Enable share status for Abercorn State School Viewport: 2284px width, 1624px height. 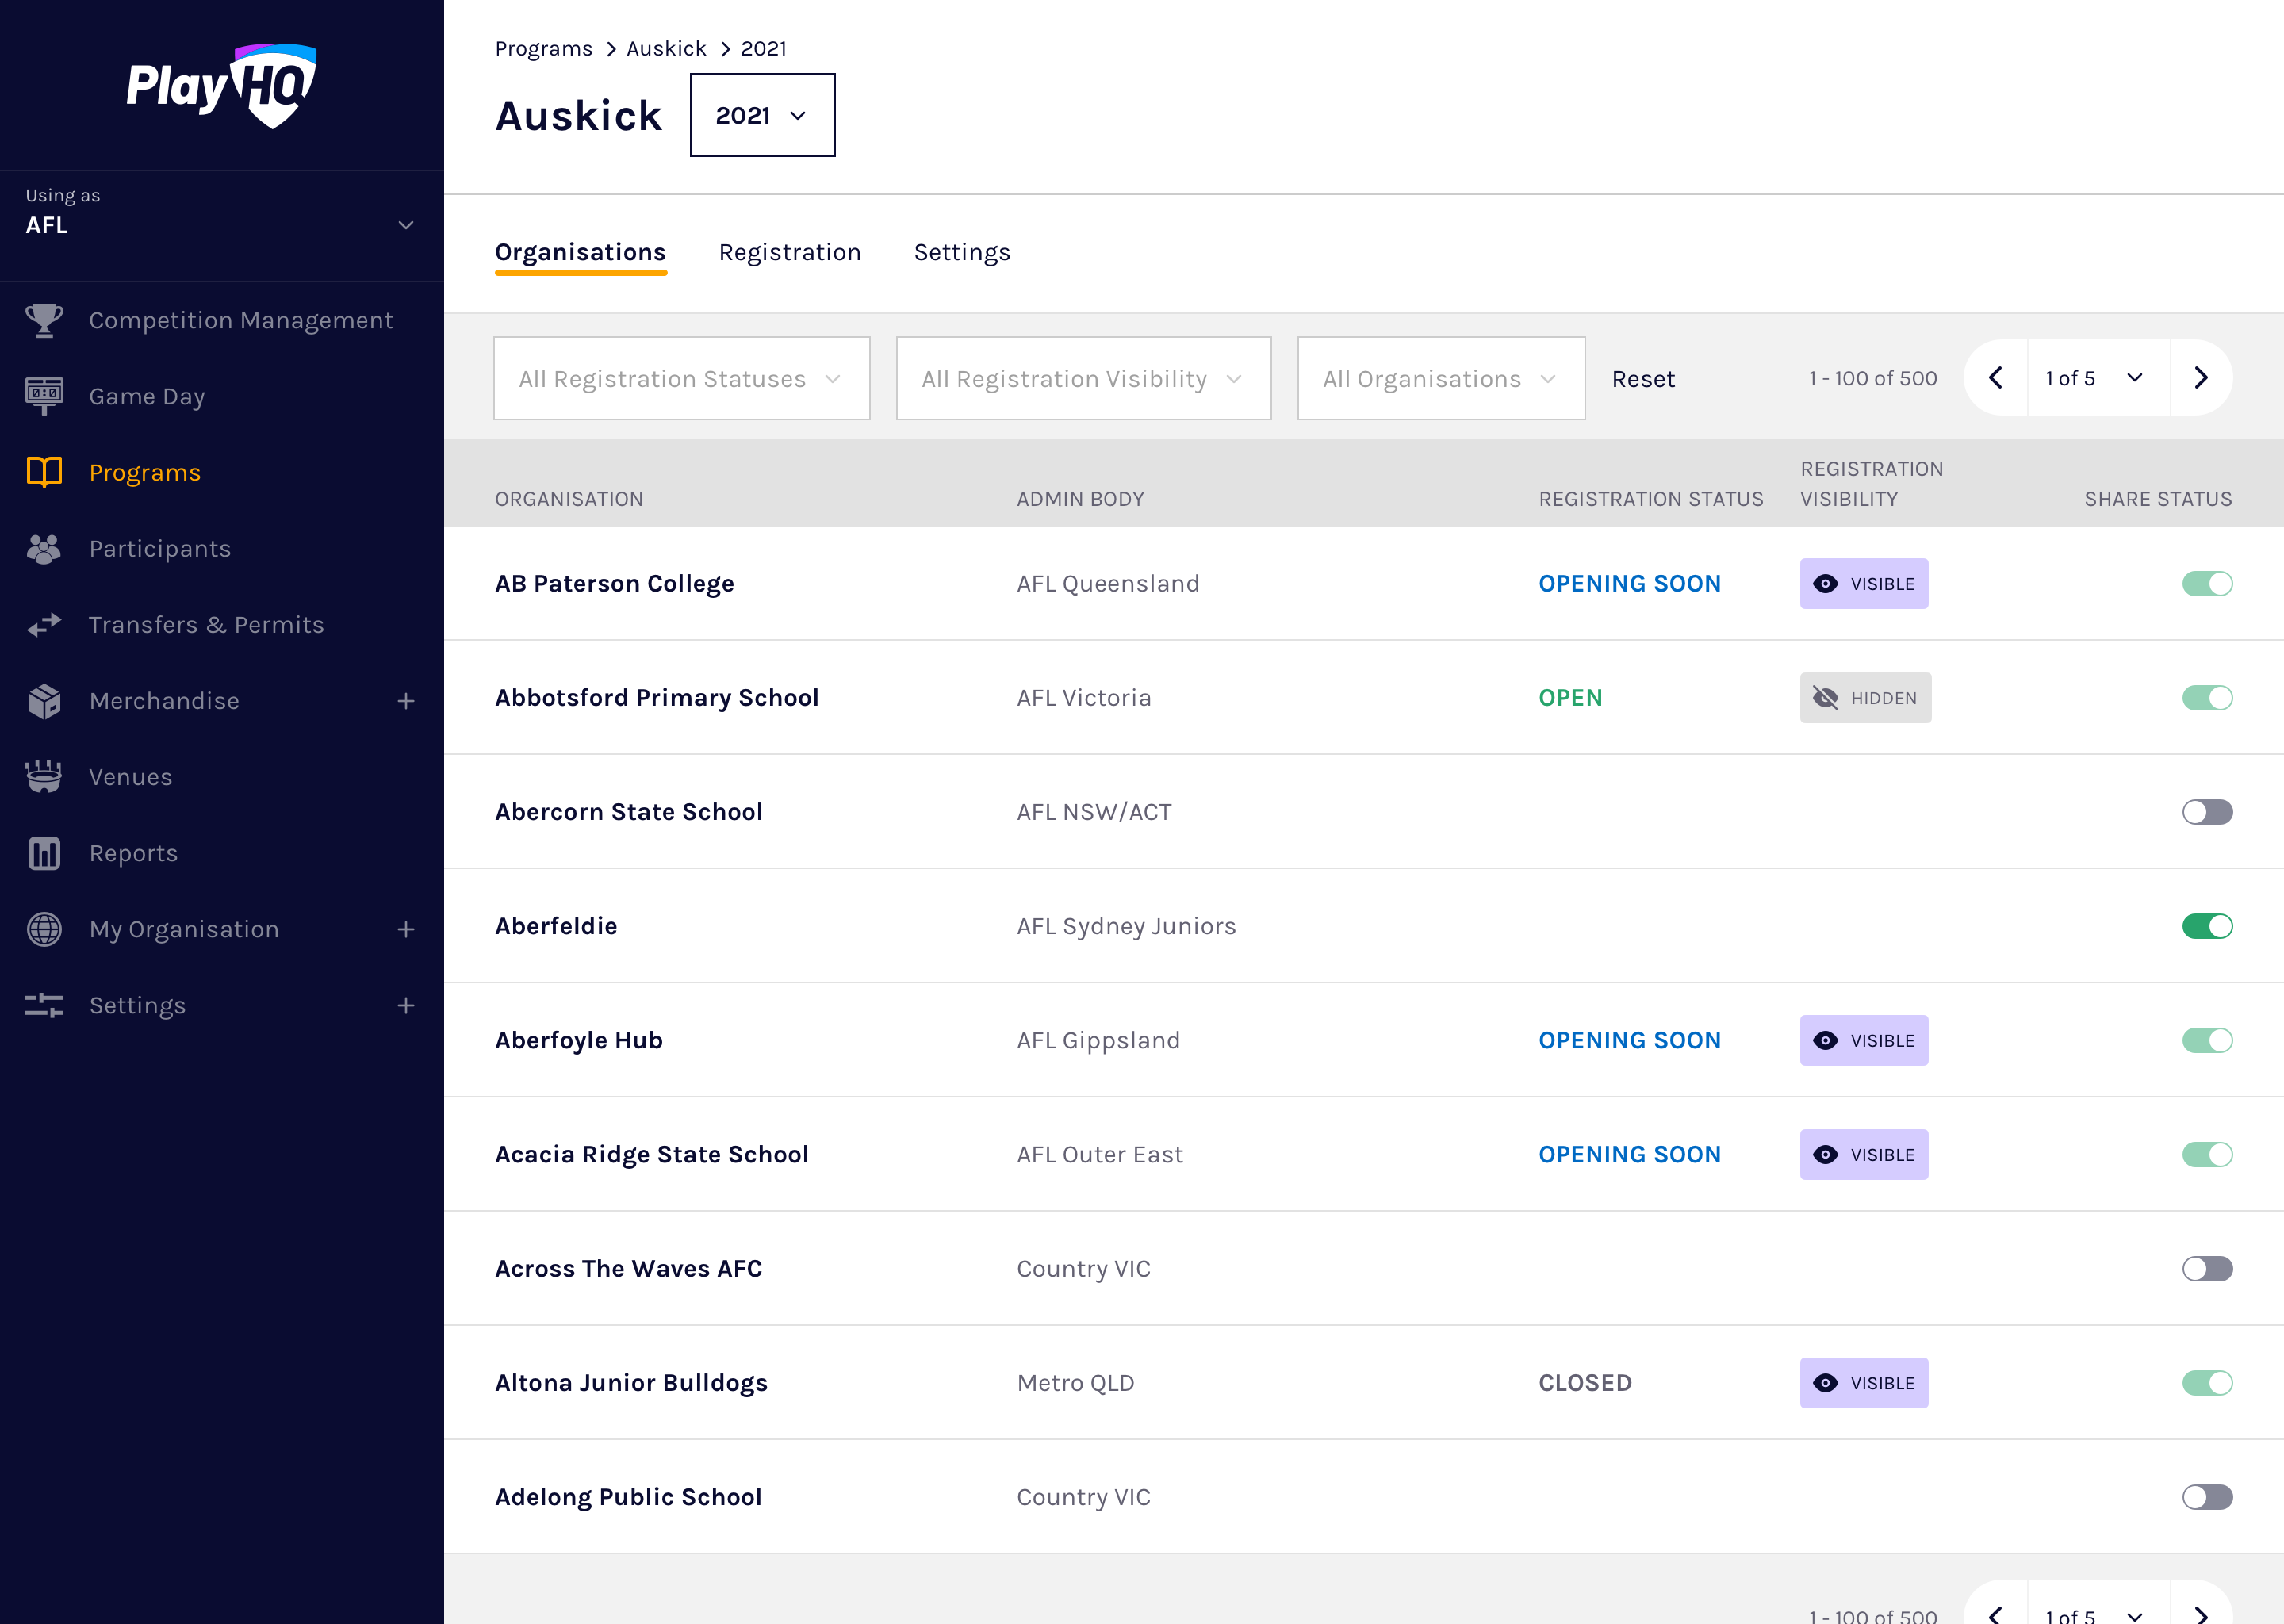click(x=2206, y=812)
